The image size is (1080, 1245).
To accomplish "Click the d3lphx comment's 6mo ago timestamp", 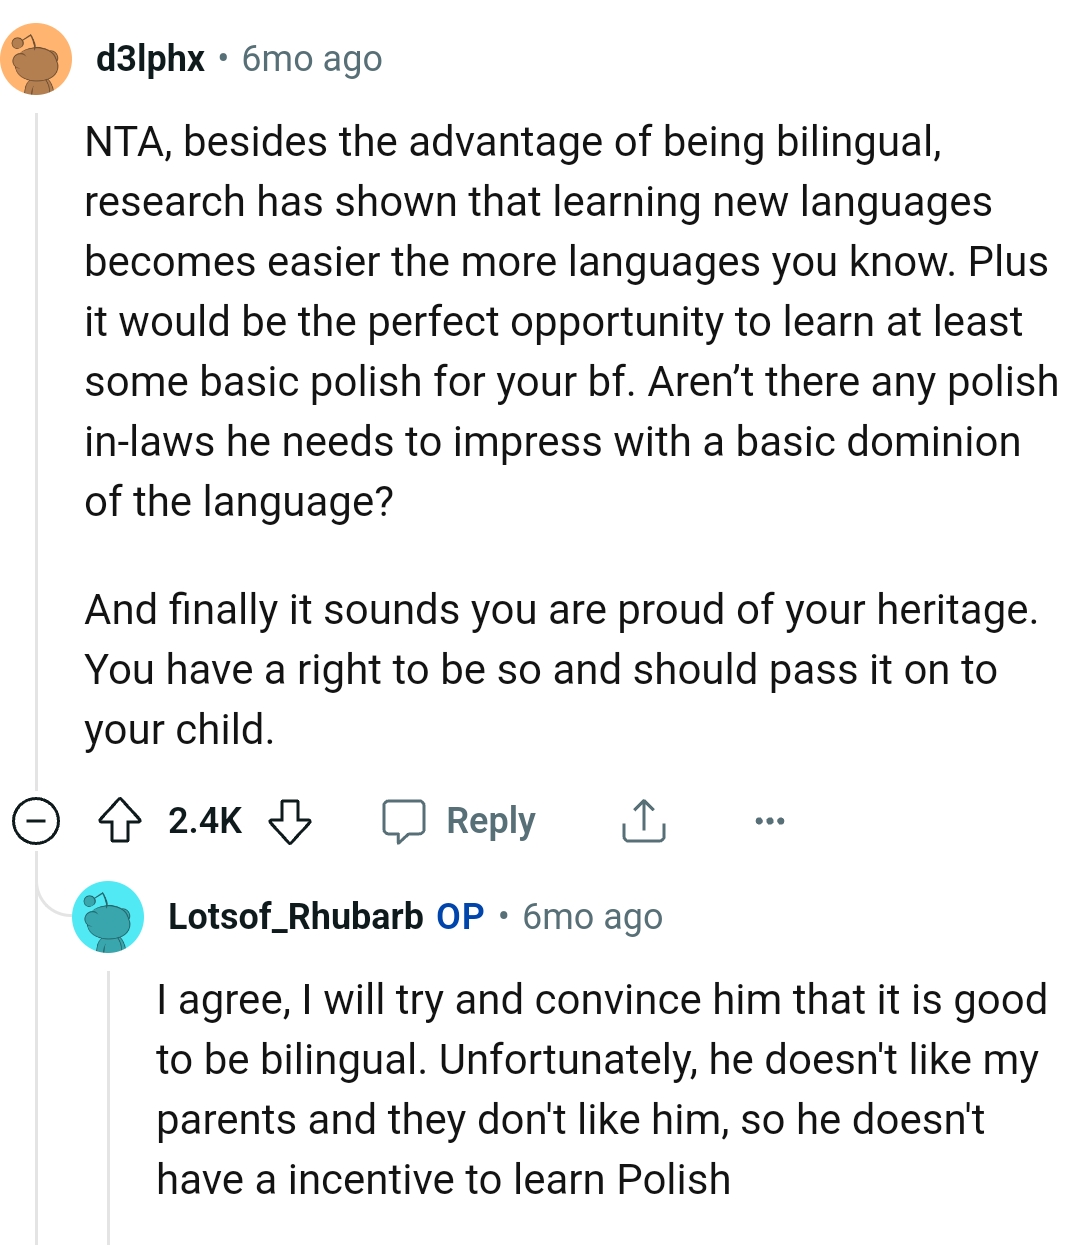I will tap(312, 60).
